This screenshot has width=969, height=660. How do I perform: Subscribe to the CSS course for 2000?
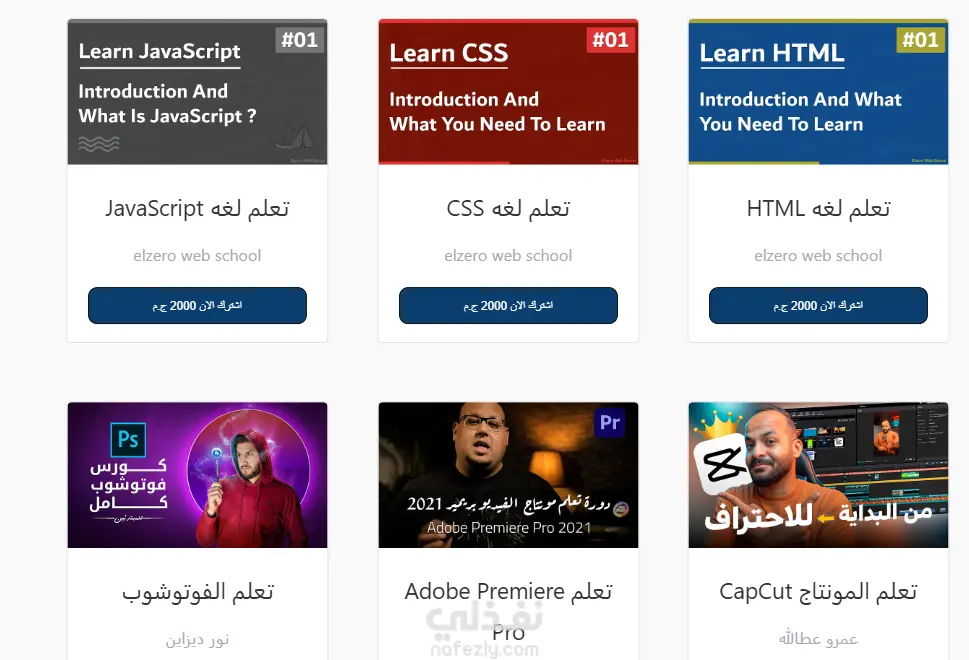pyautogui.click(x=508, y=305)
